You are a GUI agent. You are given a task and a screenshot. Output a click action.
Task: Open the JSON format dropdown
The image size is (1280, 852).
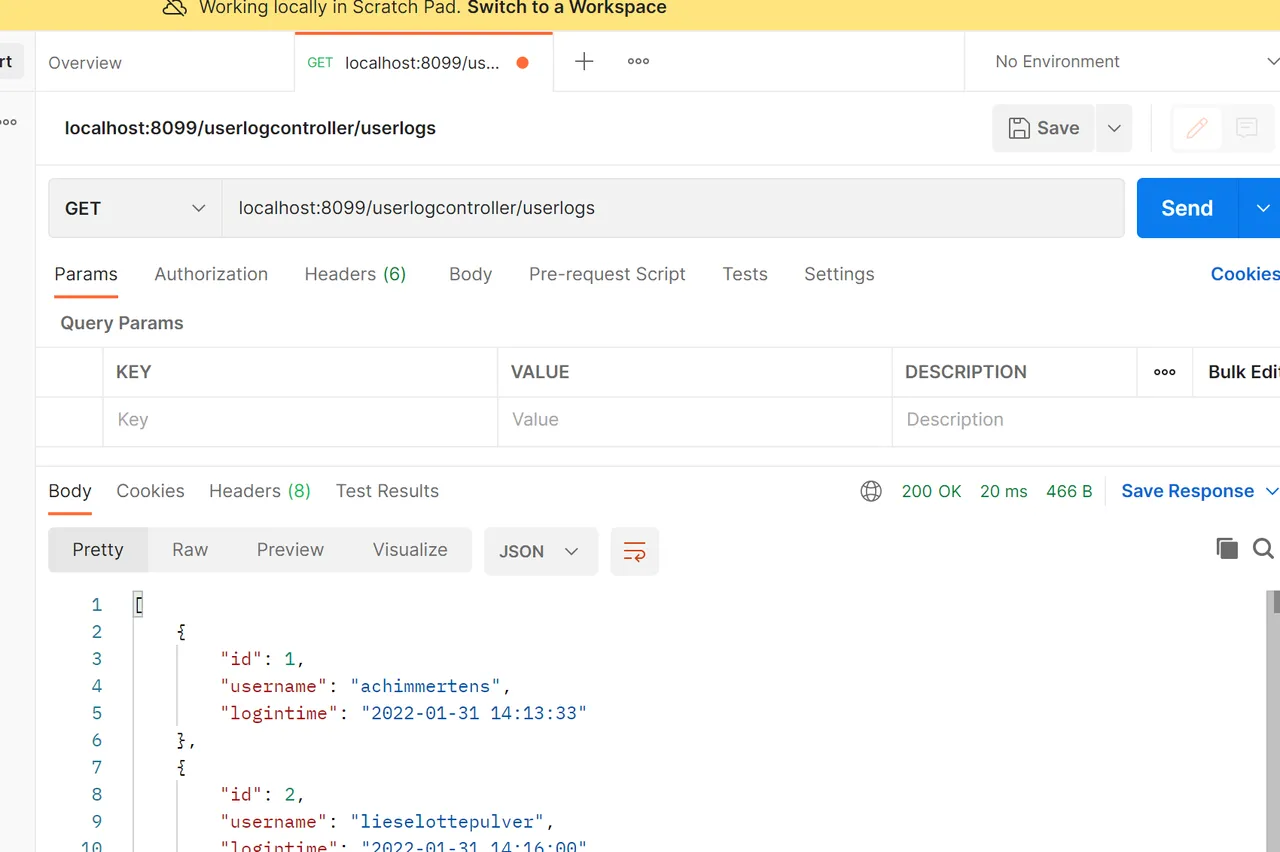pos(541,551)
